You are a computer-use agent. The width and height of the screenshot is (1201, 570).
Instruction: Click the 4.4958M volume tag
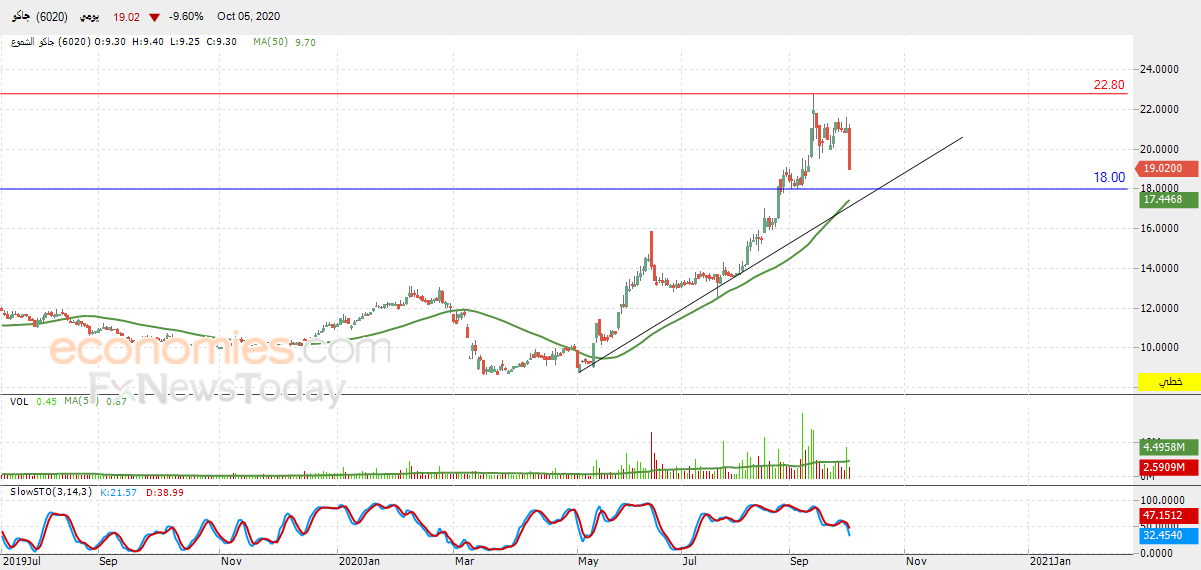point(1165,447)
